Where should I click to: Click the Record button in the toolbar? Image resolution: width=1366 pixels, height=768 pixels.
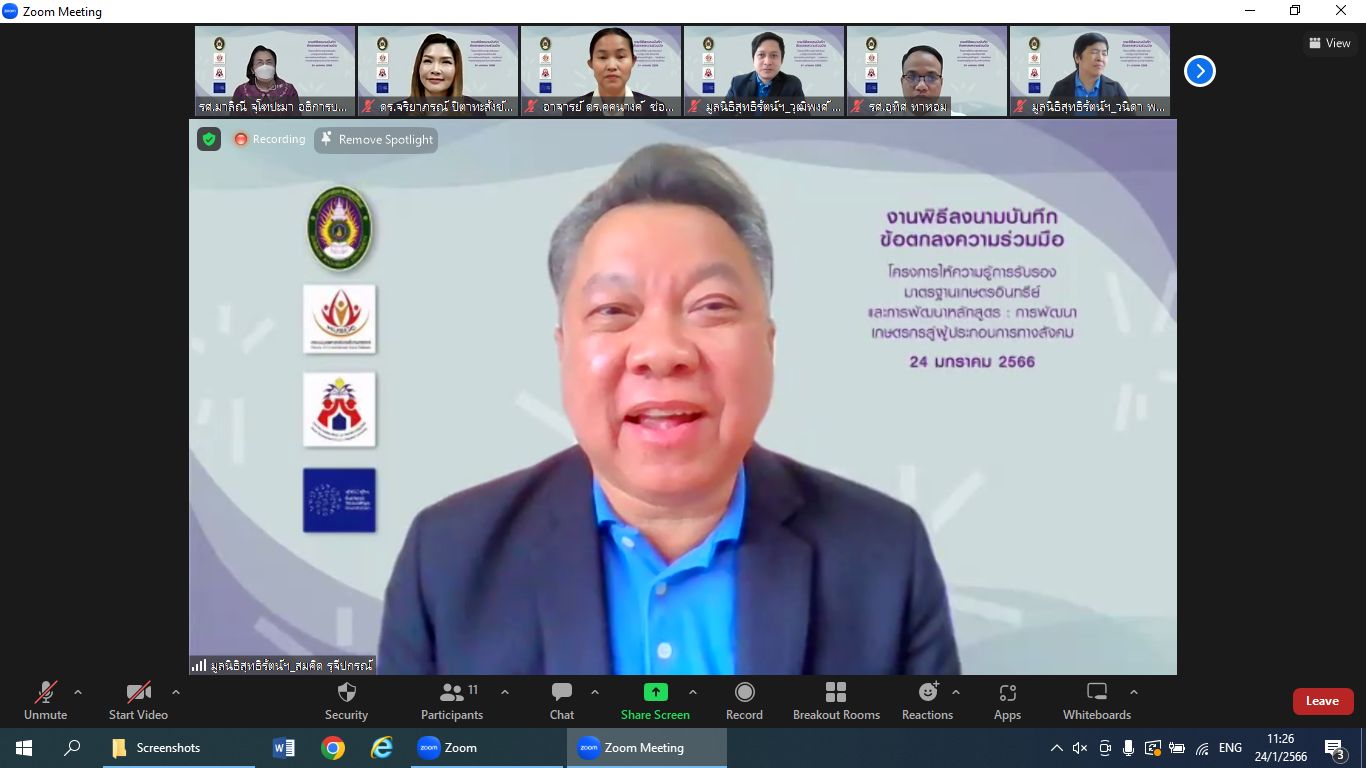click(x=744, y=701)
